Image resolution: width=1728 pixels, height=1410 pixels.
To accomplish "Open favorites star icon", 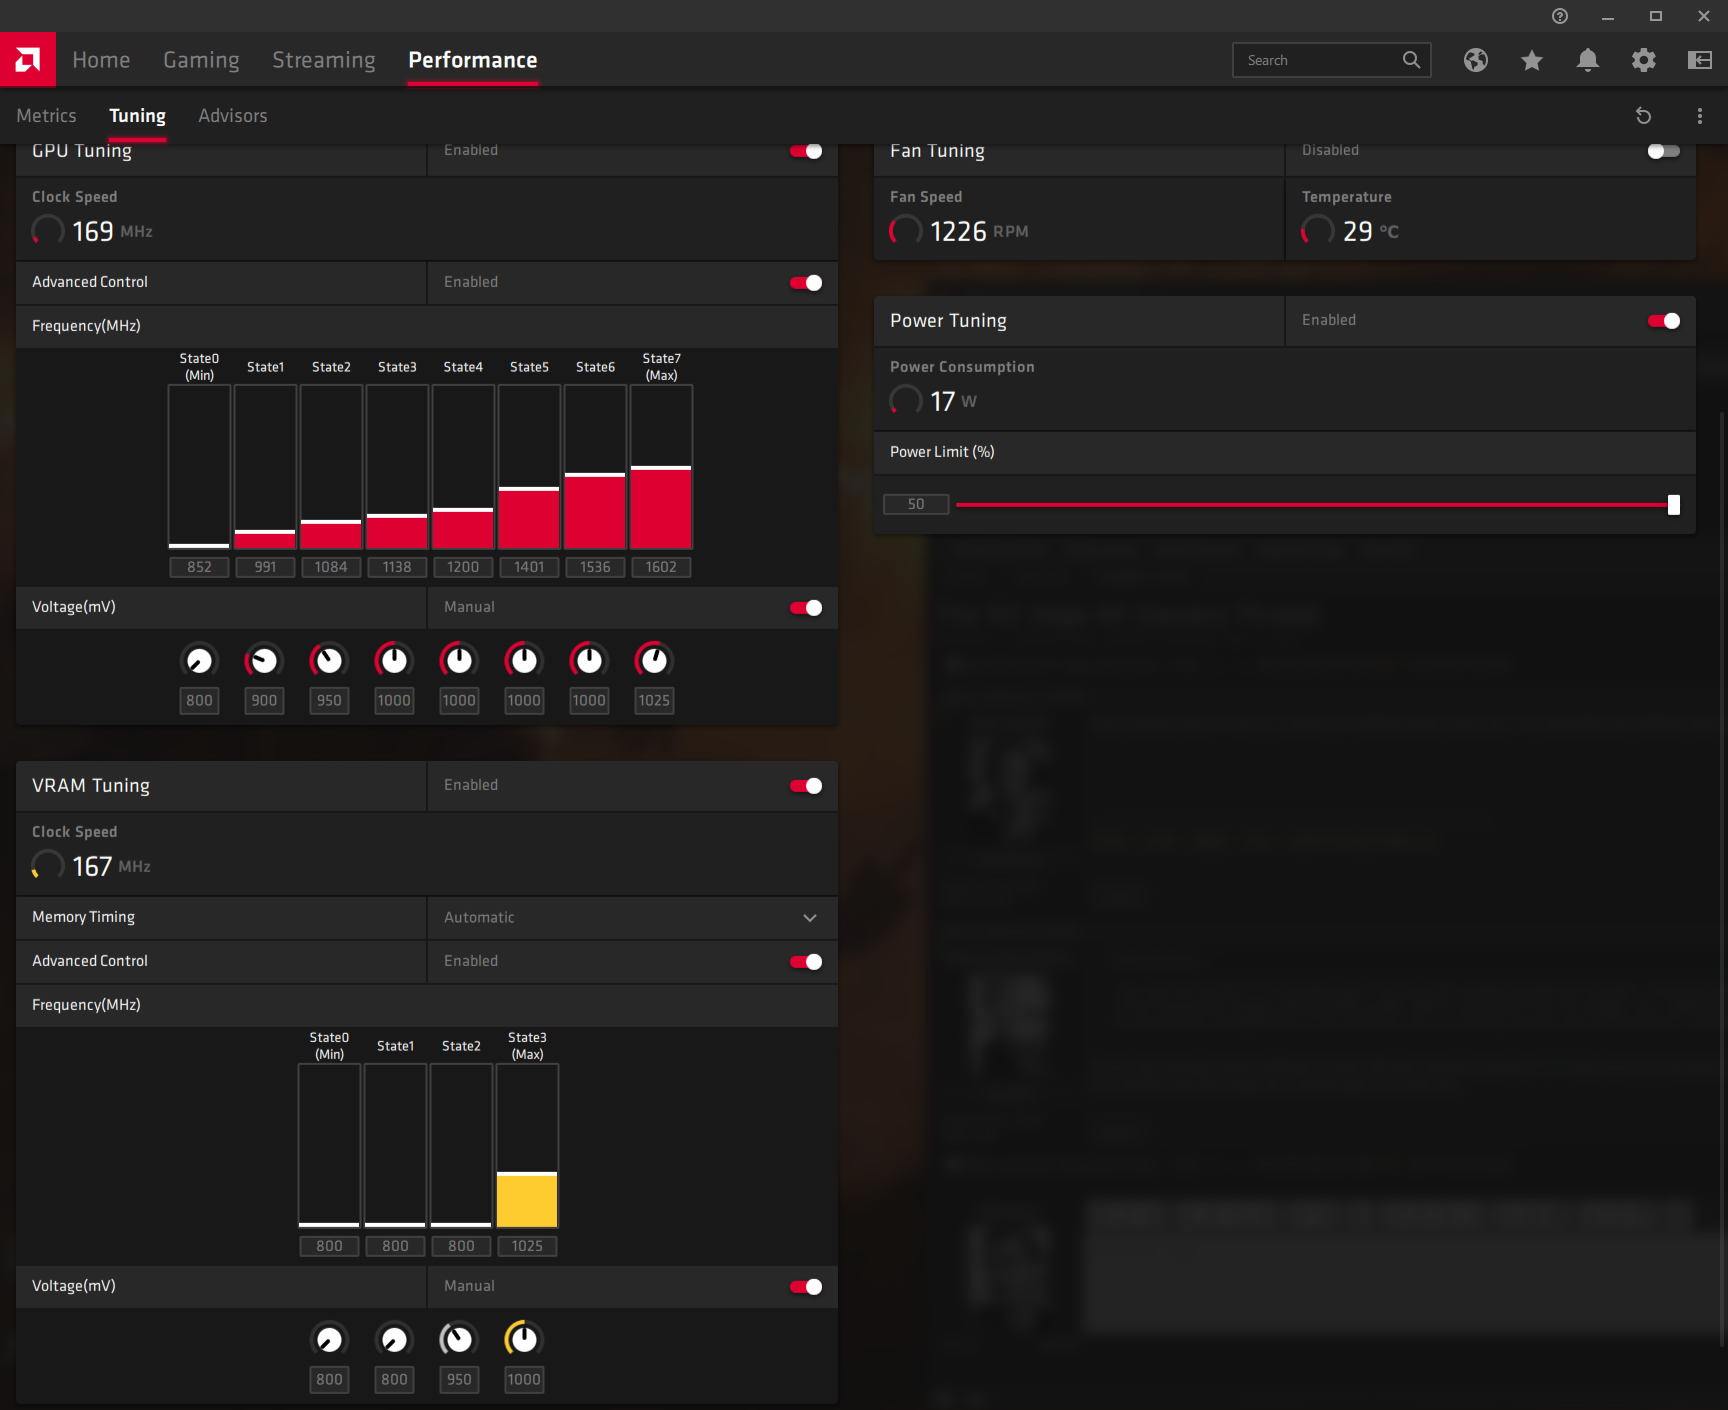I will 1532,60.
